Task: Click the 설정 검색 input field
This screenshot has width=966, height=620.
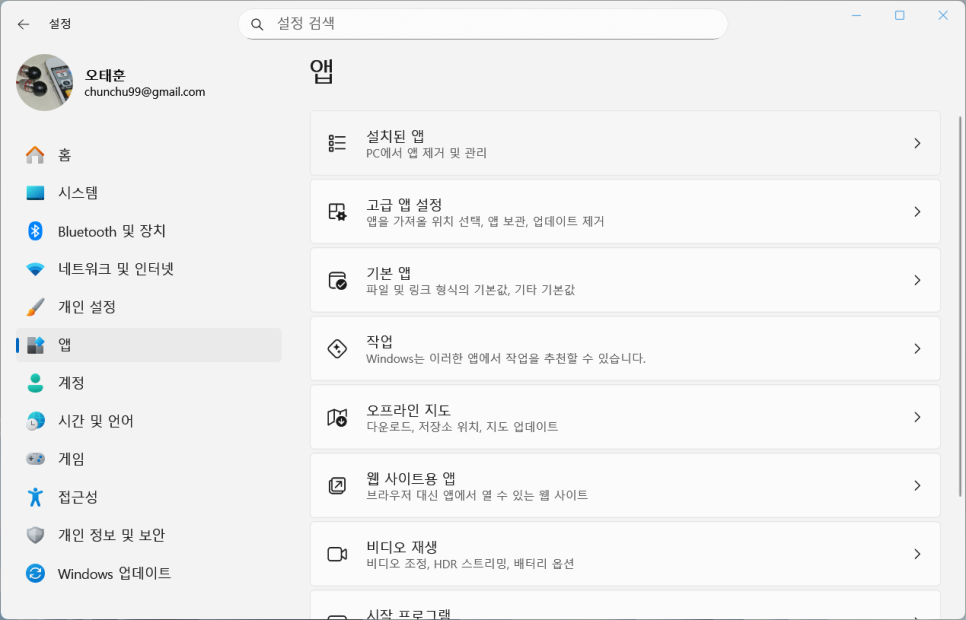Action: click(482, 24)
